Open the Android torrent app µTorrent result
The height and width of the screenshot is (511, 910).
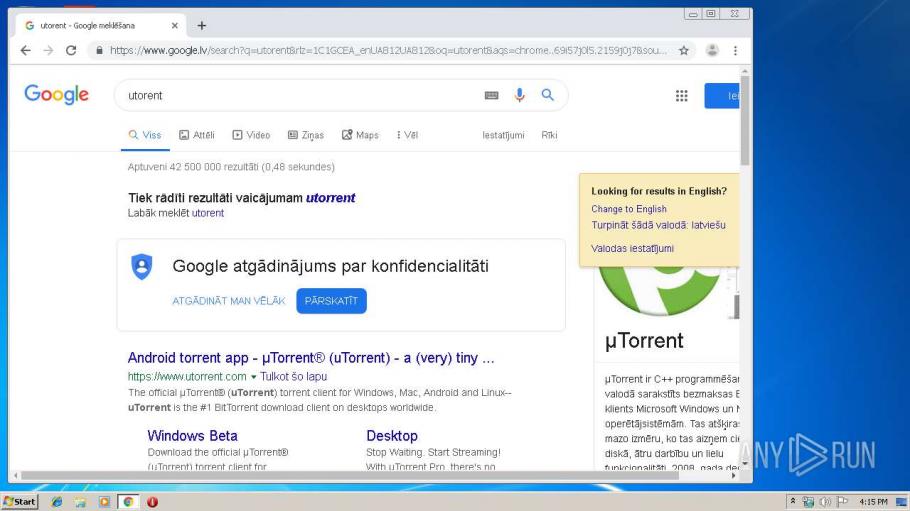pyautogui.click(x=311, y=358)
